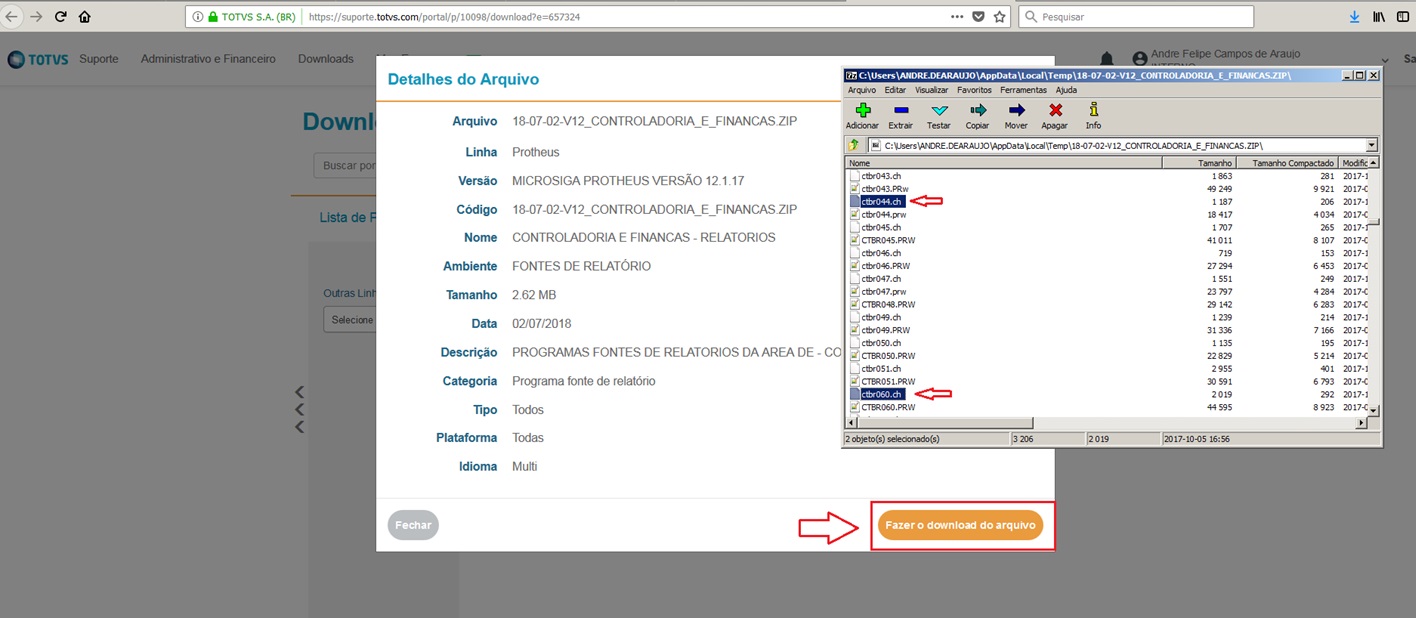Open 7-Zip Visualizar menu
The width and height of the screenshot is (1416, 618).
tap(932, 90)
